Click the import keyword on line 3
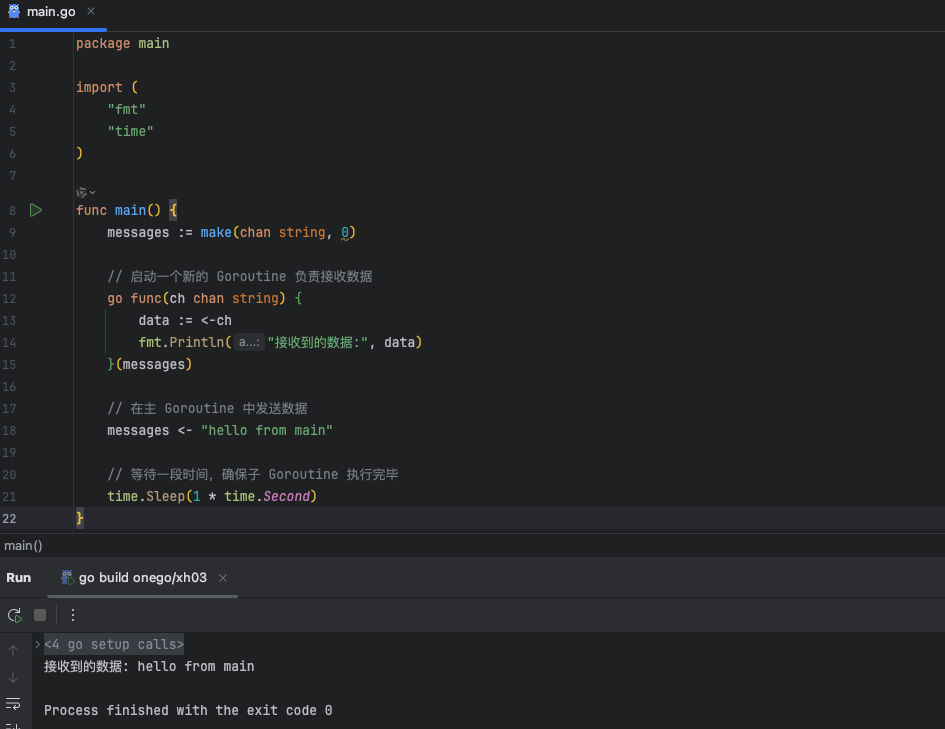The width and height of the screenshot is (945, 729). [x=99, y=87]
